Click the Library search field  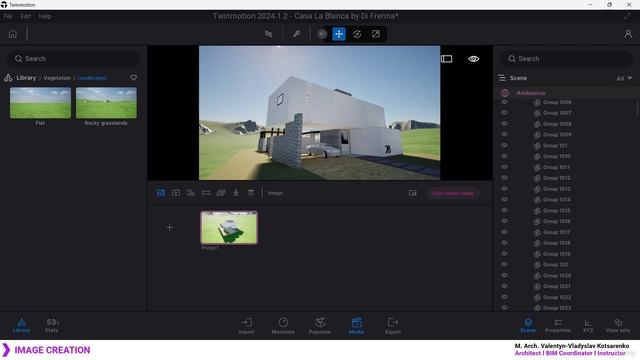coord(73,59)
